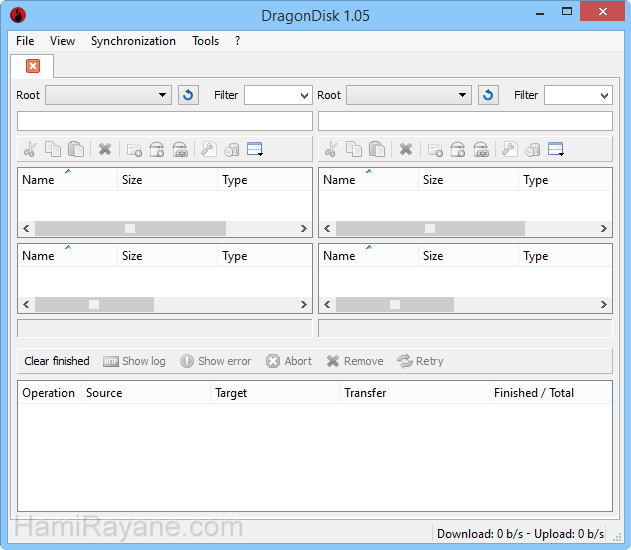The height and width of the screenshot is (550, 631).
Task: Click the horizontal scrollbar thumb in lower-left list
Action: (94, 305)
